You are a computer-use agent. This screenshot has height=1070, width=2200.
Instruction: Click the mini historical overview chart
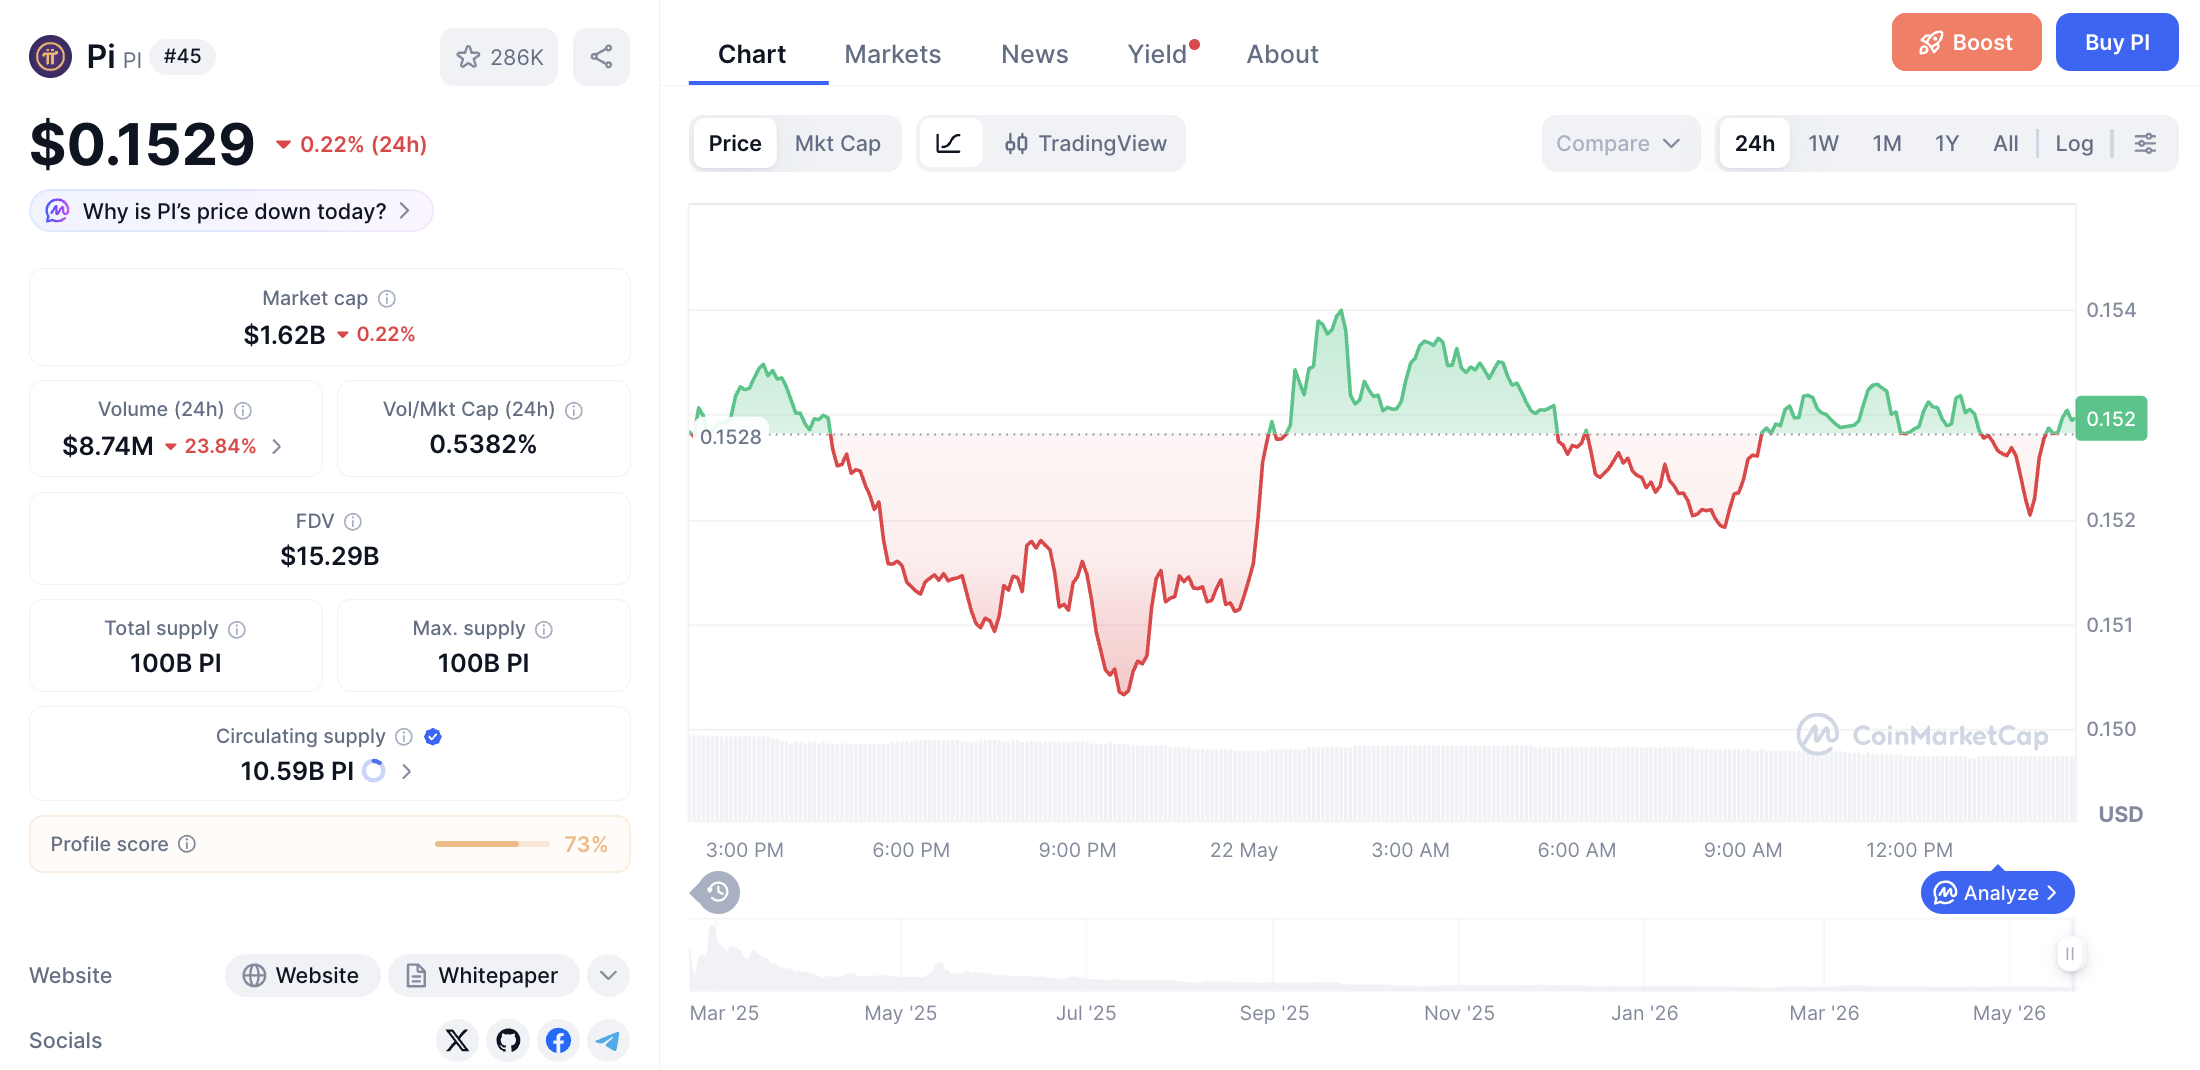tap(1382, 955)
